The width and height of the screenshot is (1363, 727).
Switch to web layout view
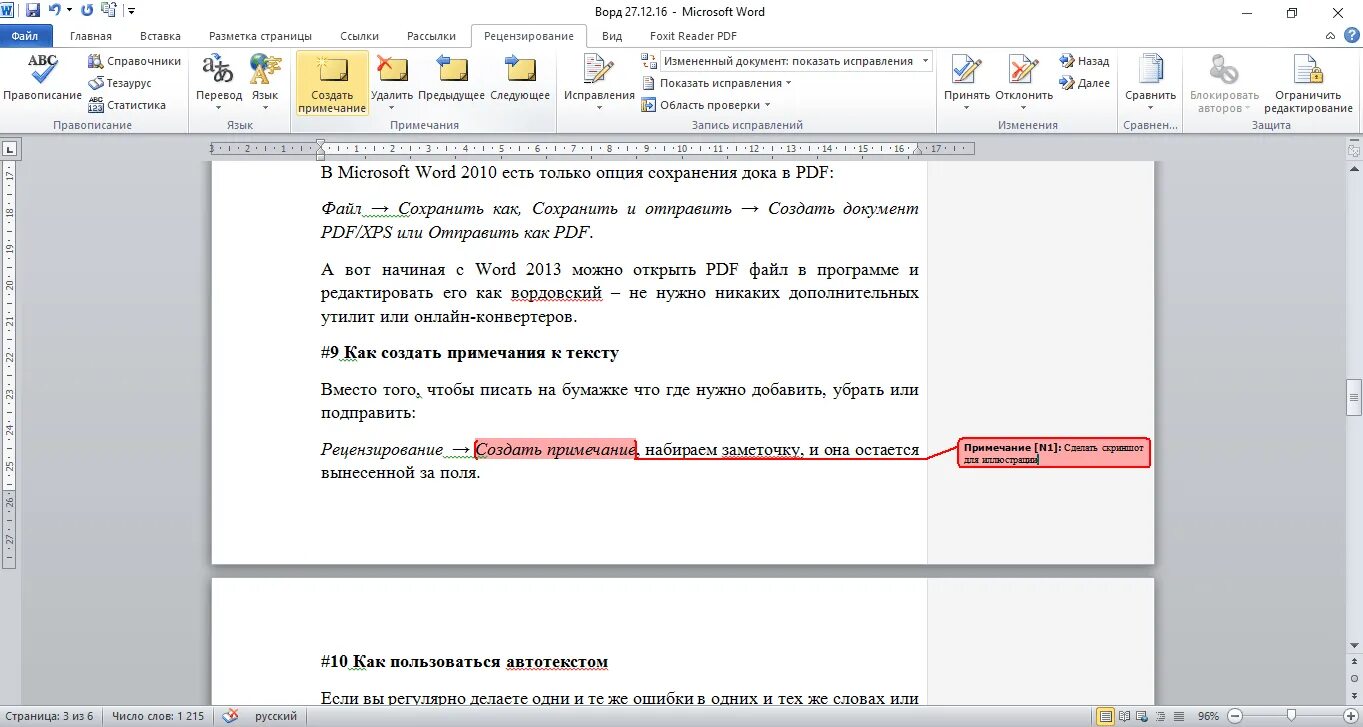tap(1144, 716)
